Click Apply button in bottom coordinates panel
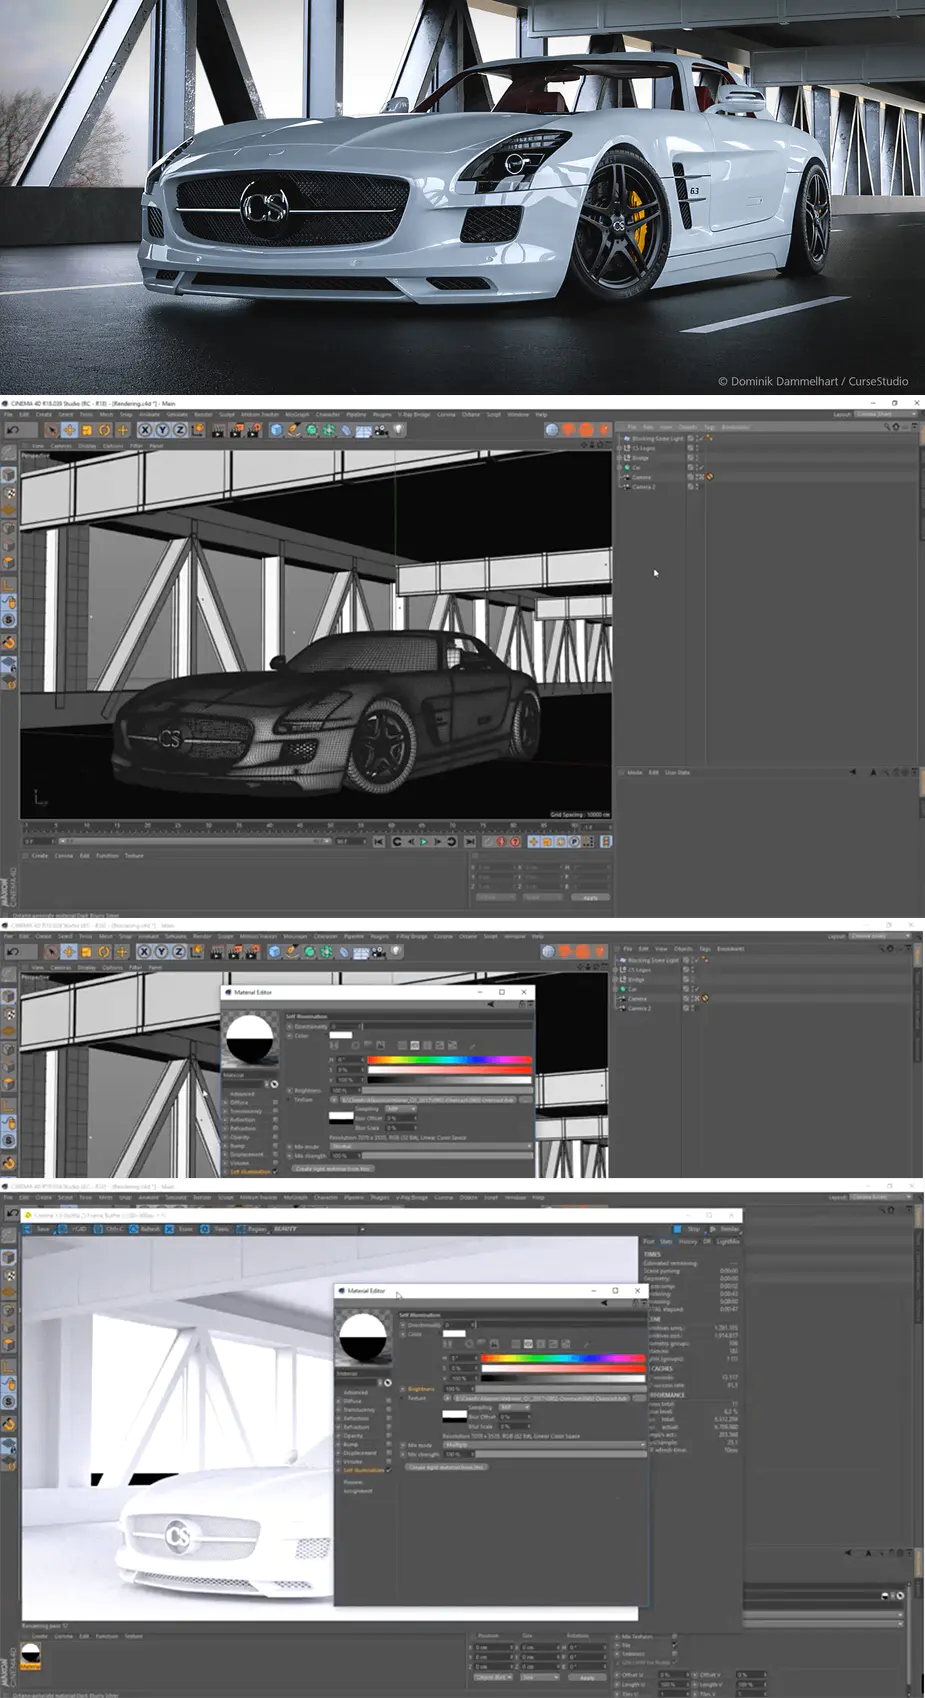The width and height of the screenshot is (925, 1698). tap(587, 1677)
